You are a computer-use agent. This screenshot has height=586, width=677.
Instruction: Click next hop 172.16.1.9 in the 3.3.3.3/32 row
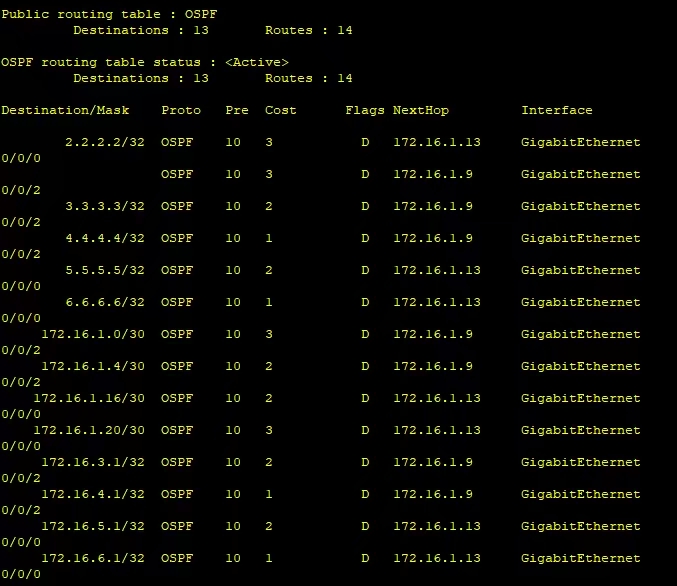(433, 206)
